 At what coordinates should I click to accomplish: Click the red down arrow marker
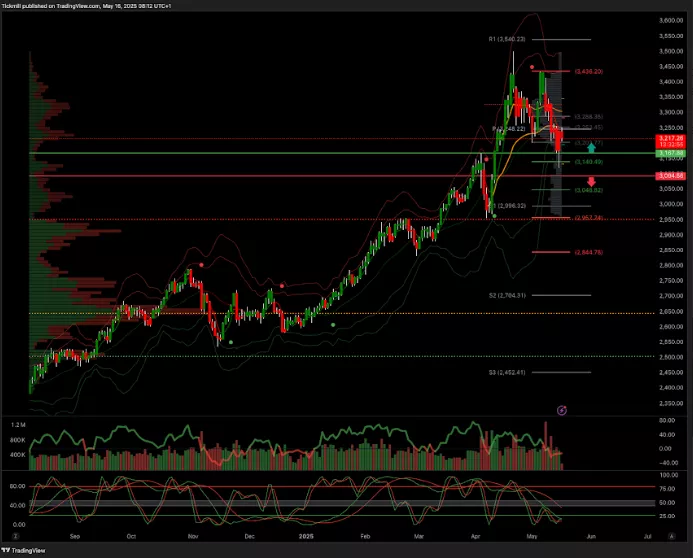591,180
